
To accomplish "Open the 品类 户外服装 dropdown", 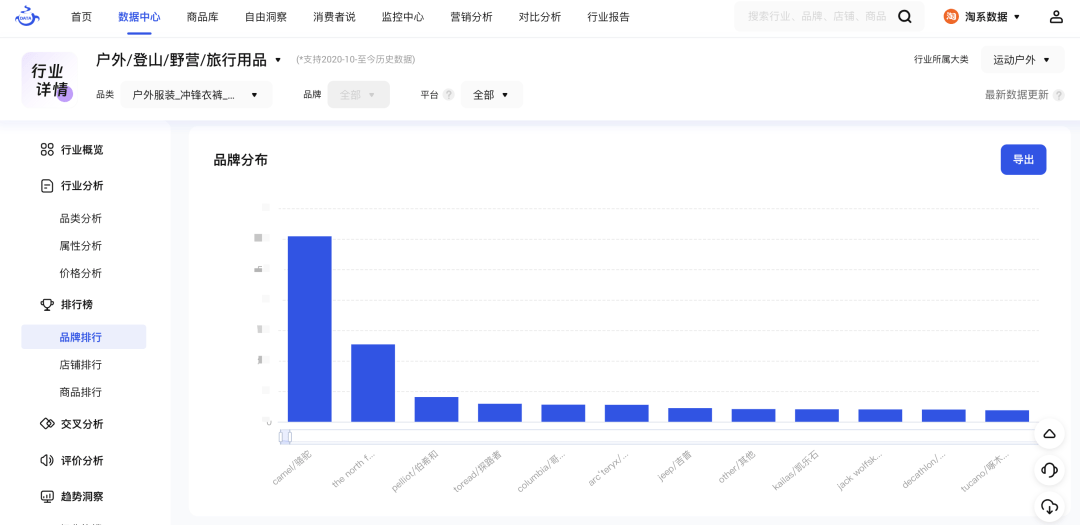I will pos(196,95).
